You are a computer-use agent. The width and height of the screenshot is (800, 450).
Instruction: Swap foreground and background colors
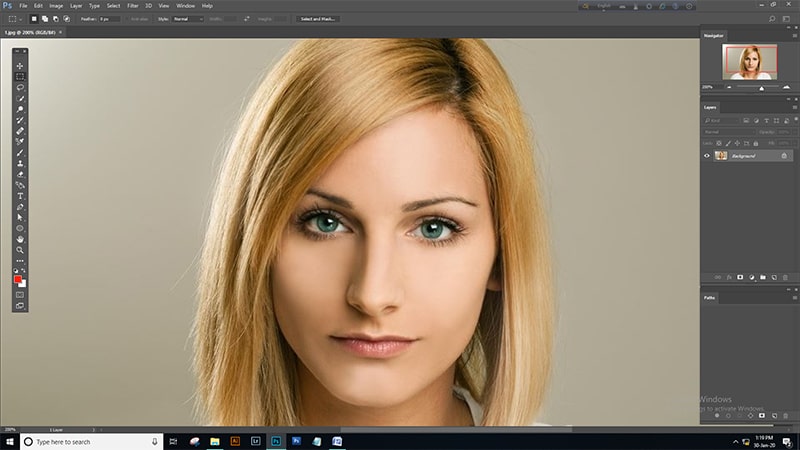(x=23, y=270)
